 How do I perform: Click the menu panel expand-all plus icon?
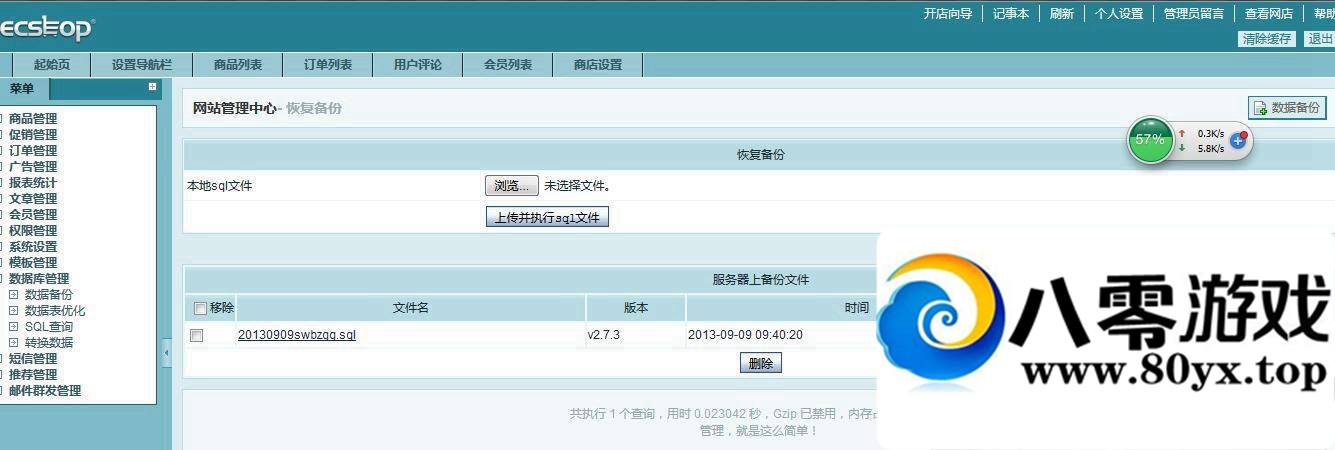152,88
